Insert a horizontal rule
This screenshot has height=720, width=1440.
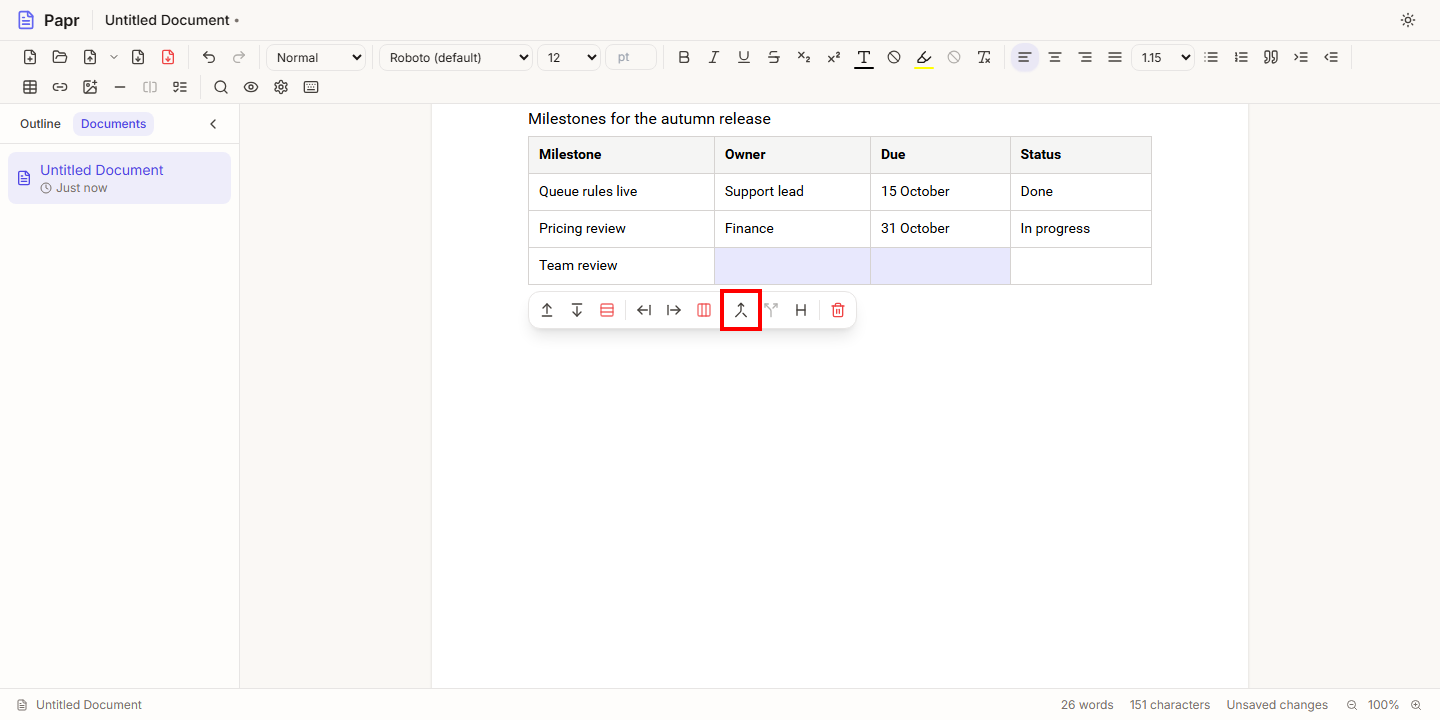tap(120, 87)
